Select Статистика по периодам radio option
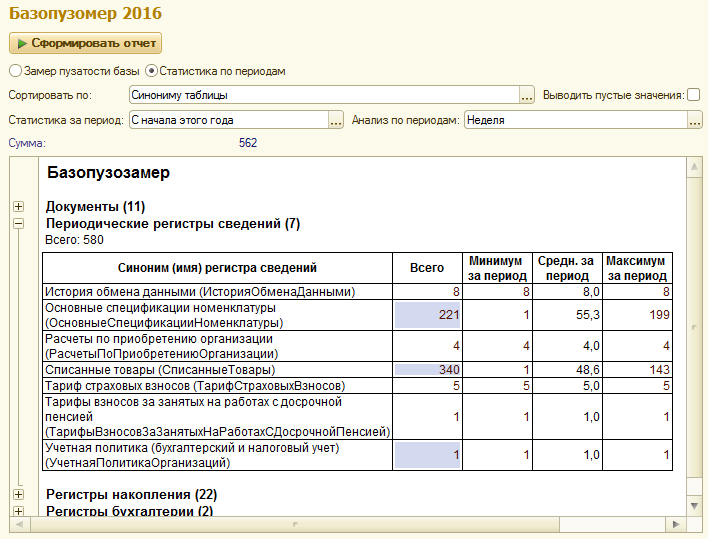708x539 pixels. pos(152,71)
